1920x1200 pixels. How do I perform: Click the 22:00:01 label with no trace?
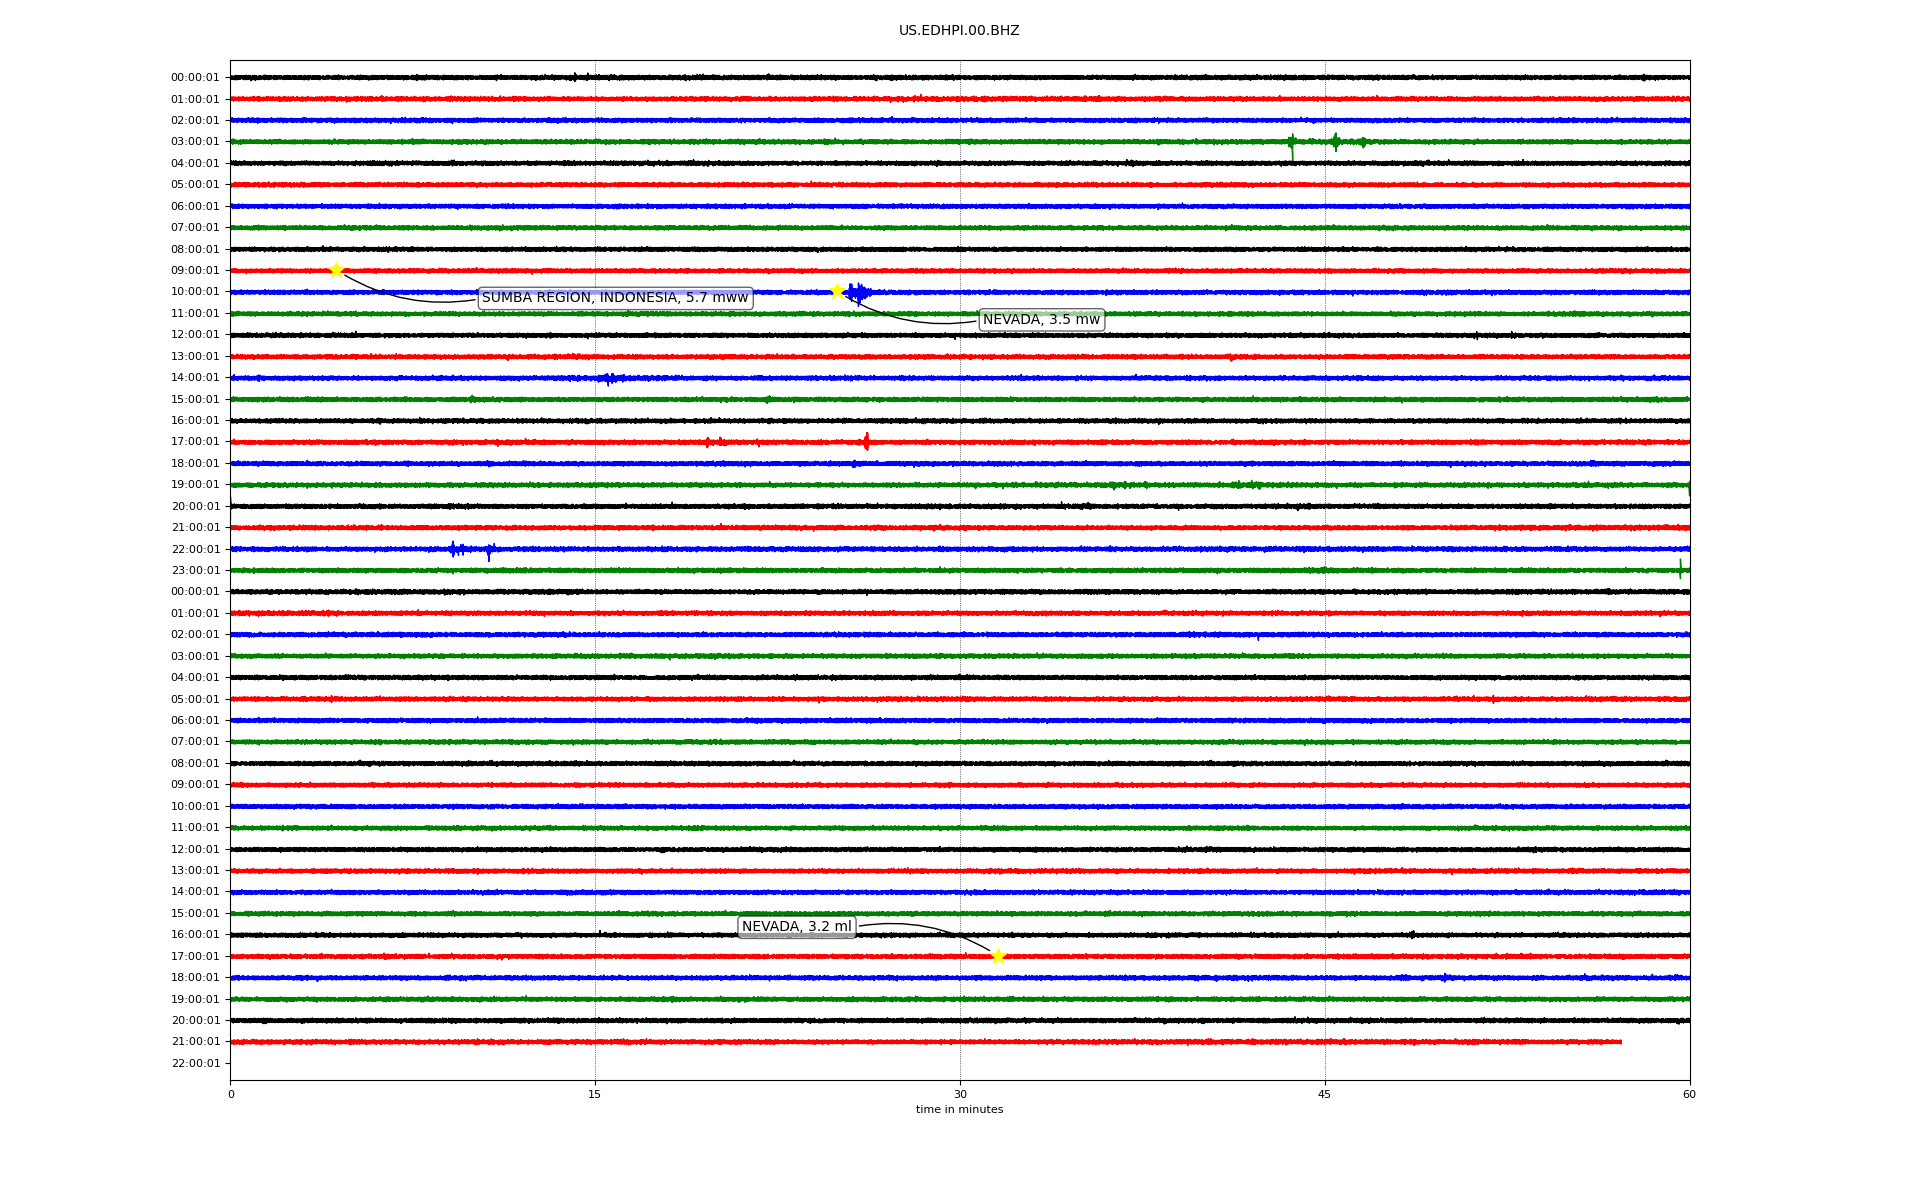(195, 1064)
